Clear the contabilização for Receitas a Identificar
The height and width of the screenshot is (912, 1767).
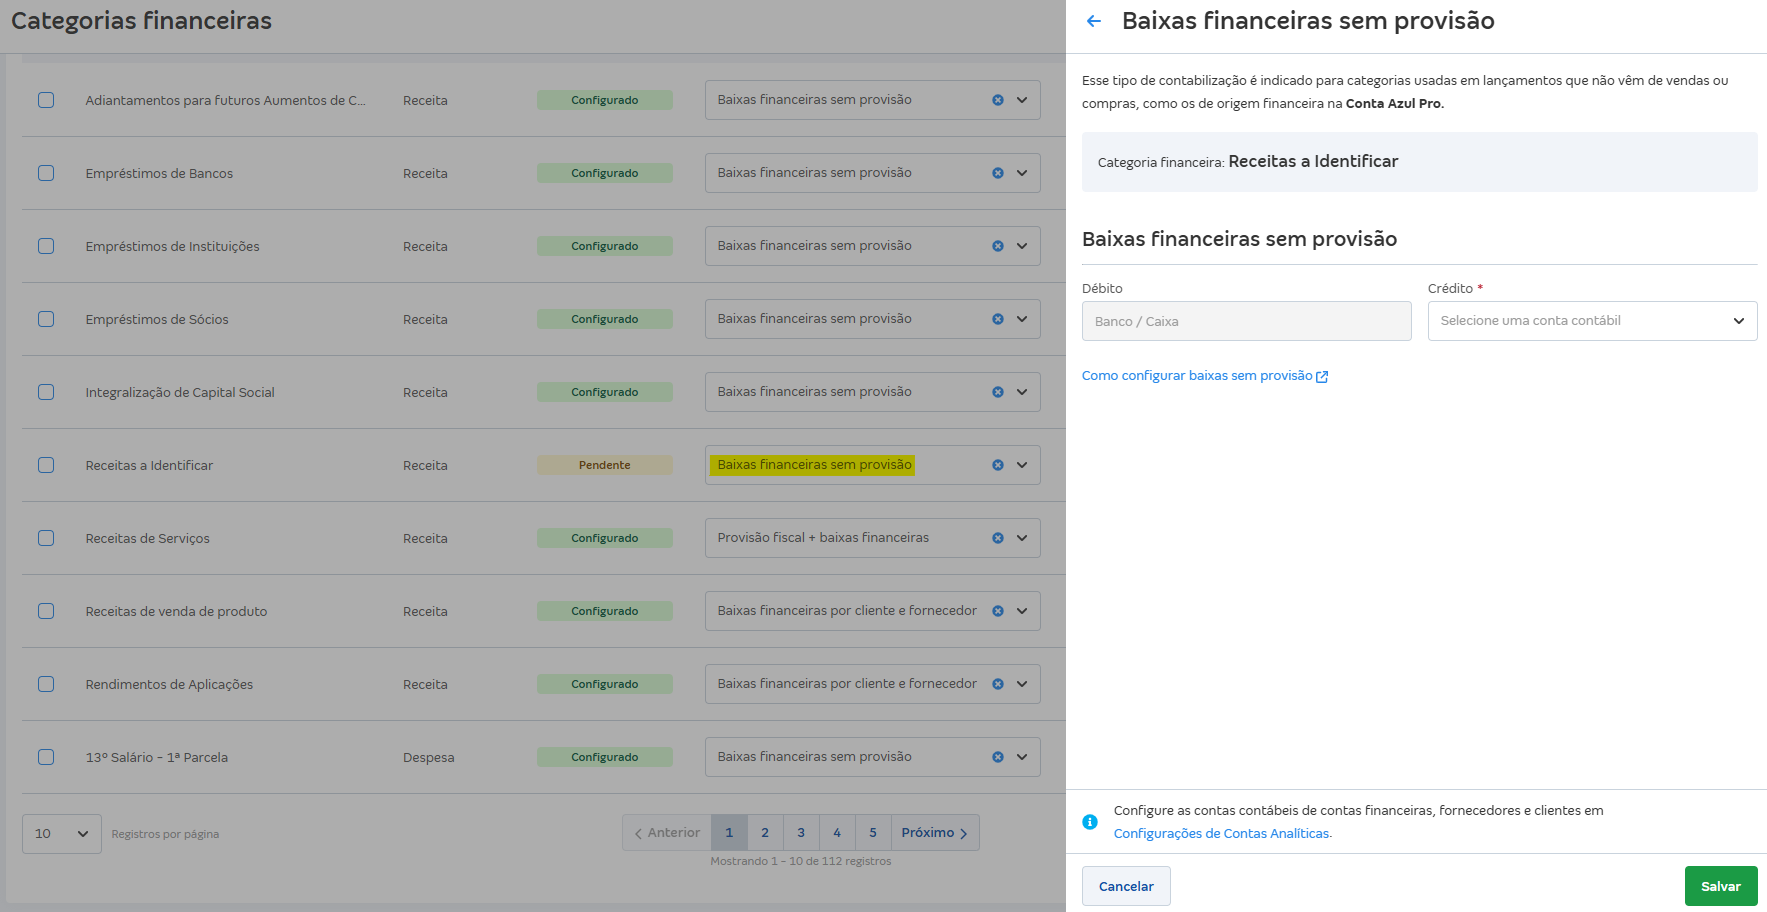point(997,464)
